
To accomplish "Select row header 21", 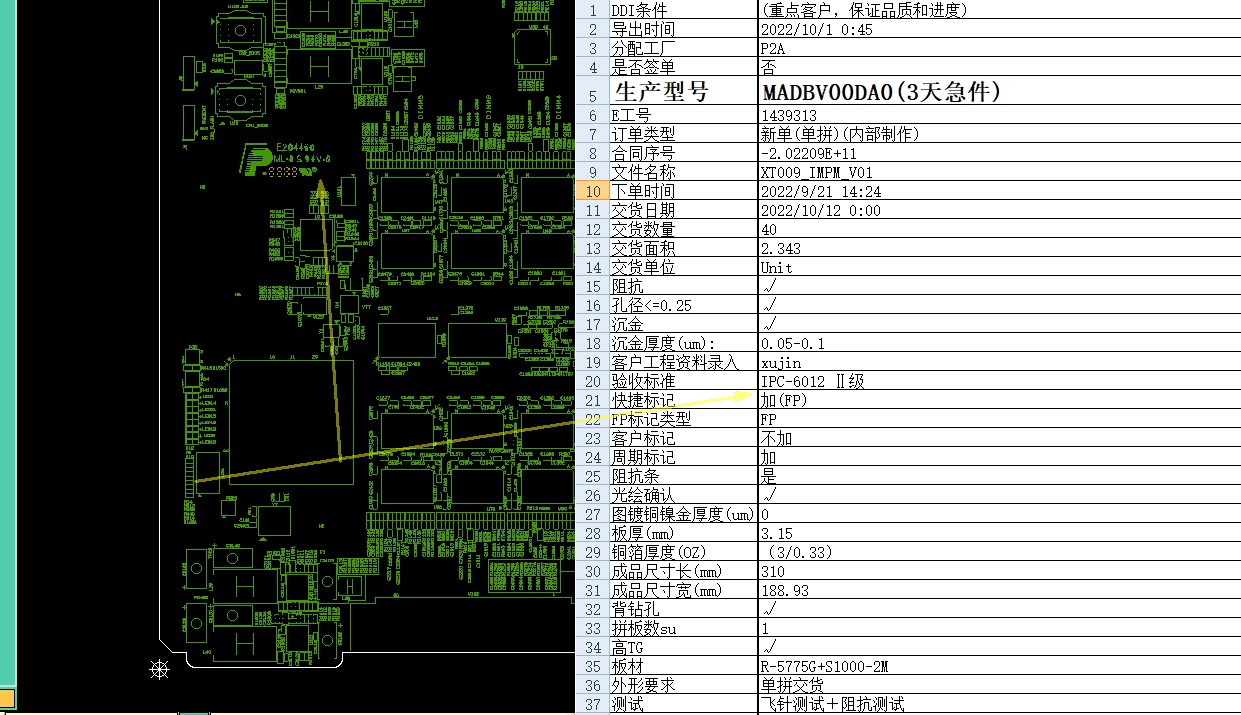I will coord(592,400).
